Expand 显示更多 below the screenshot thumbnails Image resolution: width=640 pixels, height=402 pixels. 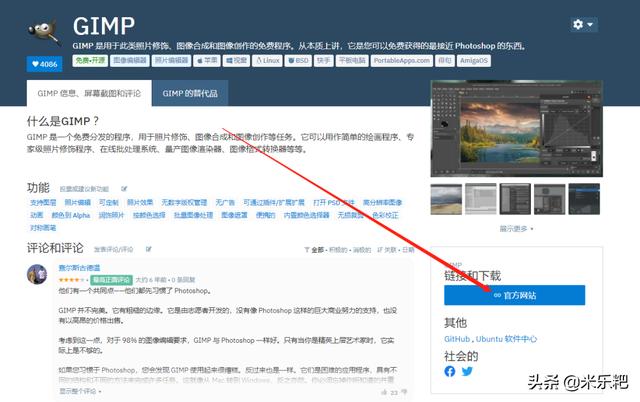coord(516,229)
